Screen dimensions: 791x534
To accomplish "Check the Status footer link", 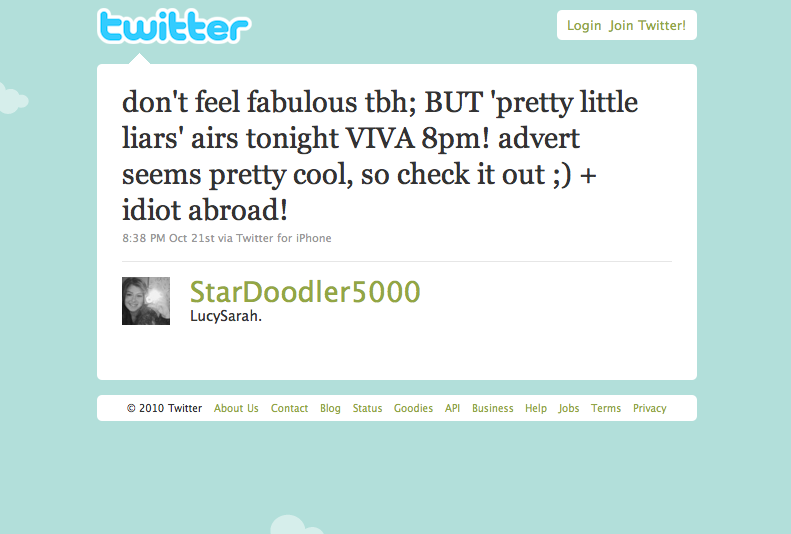I will pyautogui.click(x=367, y=408).
